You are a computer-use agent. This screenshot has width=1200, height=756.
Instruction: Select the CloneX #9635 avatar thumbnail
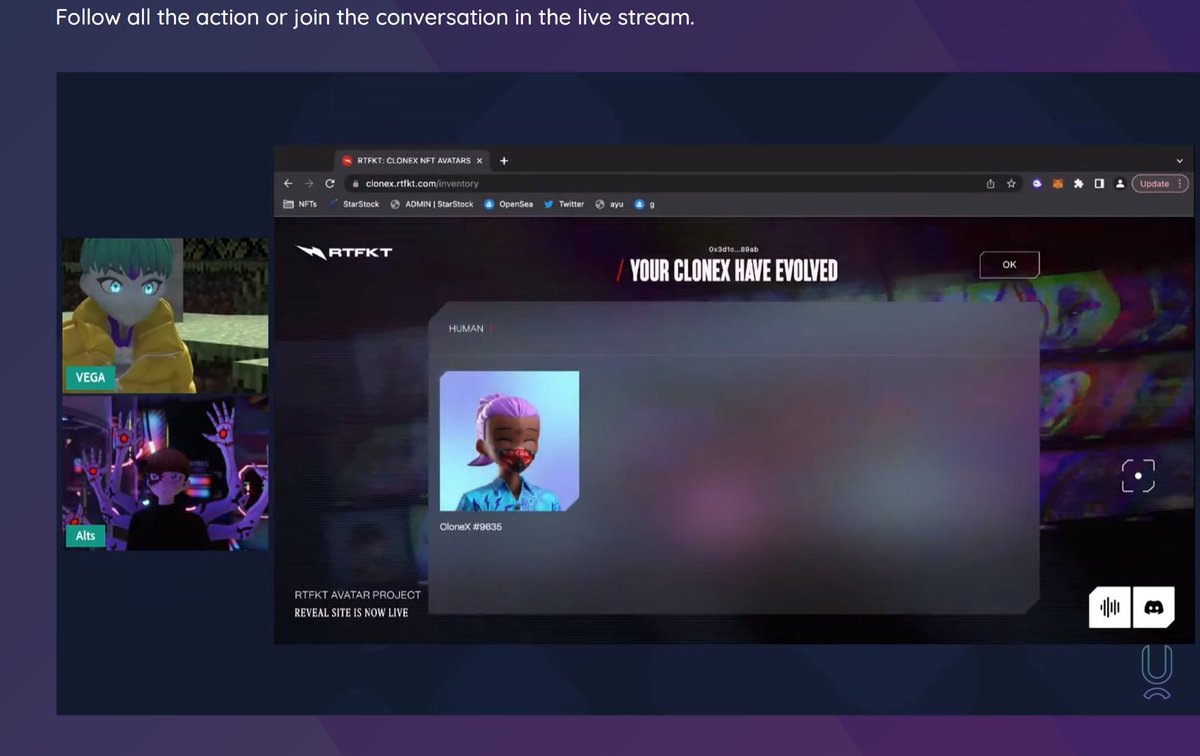click(x=509, y=441)
